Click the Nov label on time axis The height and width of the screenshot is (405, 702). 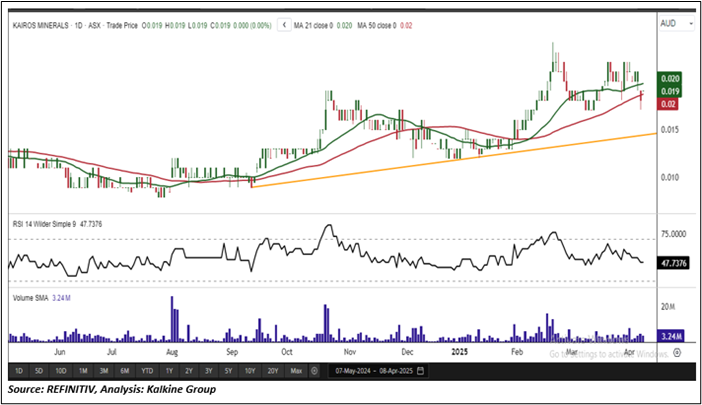(350, 352)
